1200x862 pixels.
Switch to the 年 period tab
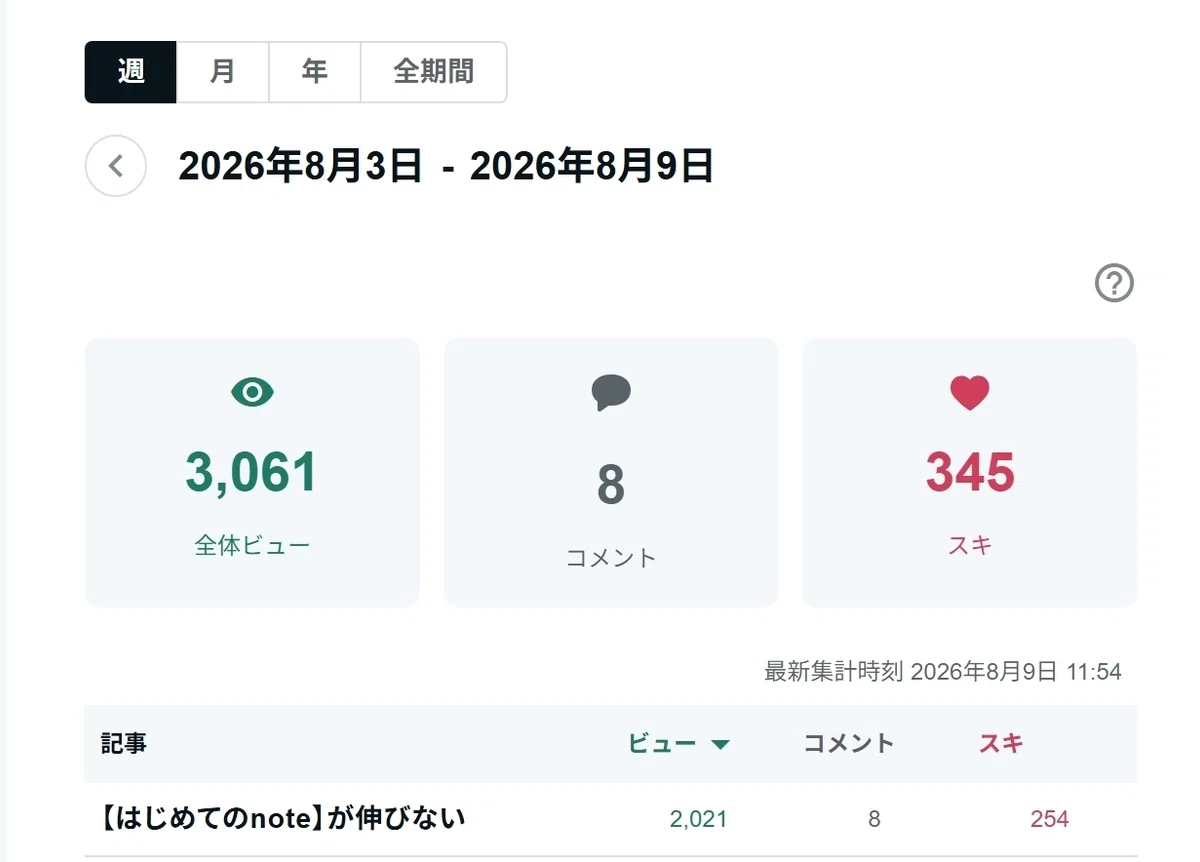(x=315, y=72)
